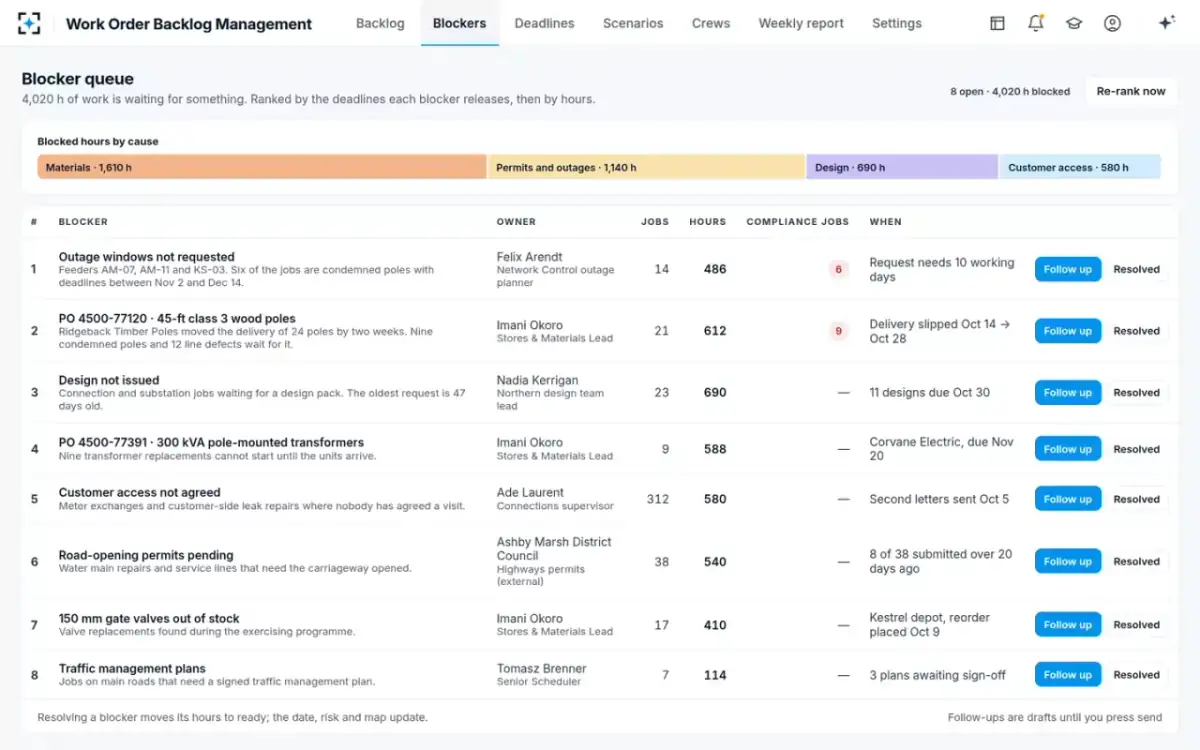
Task: Follow up on 150 mm gate valves
Action: tap(1068, 625)
